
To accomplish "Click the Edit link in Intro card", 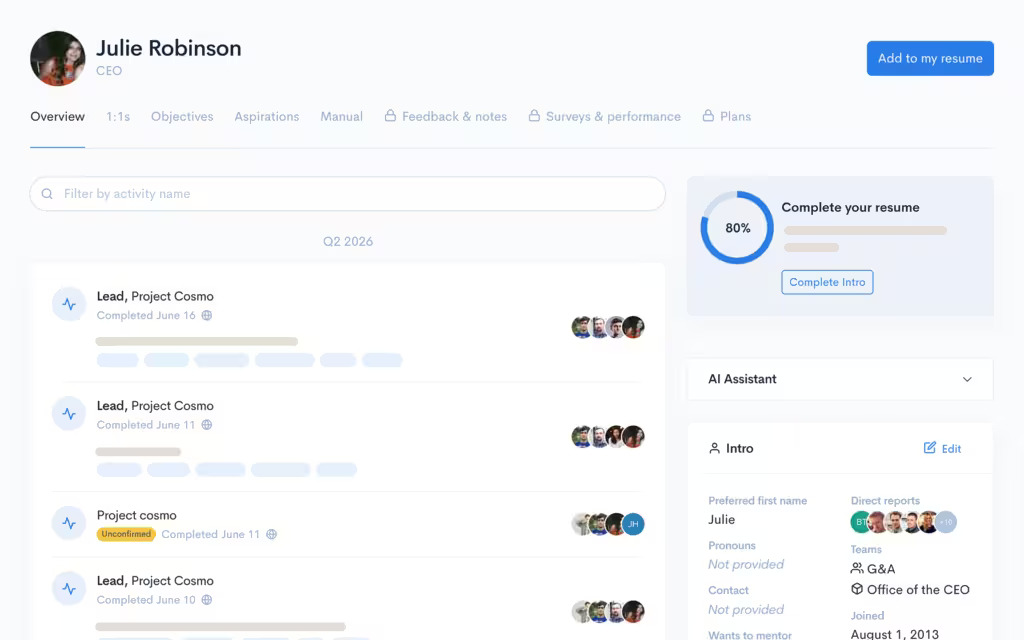I will click(942, 449).
